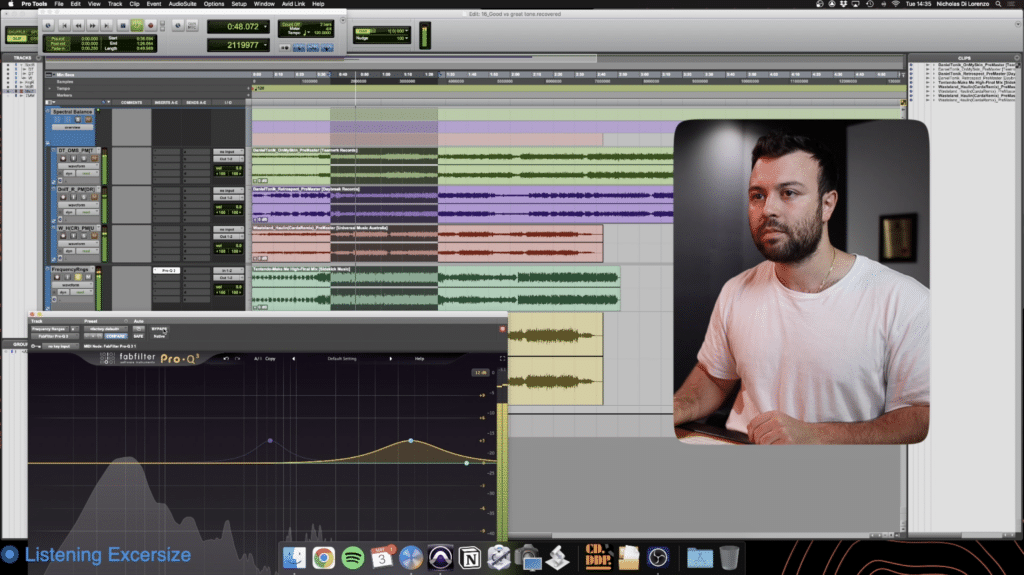Screen dimensions: 1024x575
Task: Open the DT_OMS_PM waveform view selector
Action: 78,166
